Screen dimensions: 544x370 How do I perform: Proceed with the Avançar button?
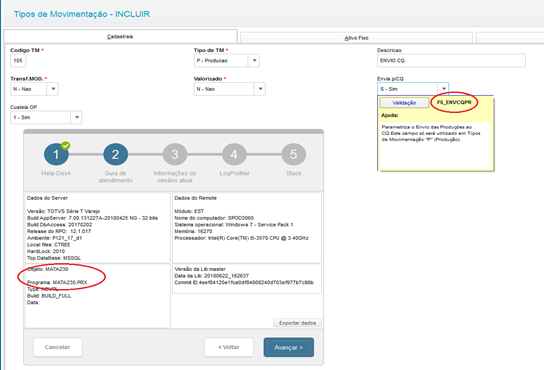(x=289, y=347)
